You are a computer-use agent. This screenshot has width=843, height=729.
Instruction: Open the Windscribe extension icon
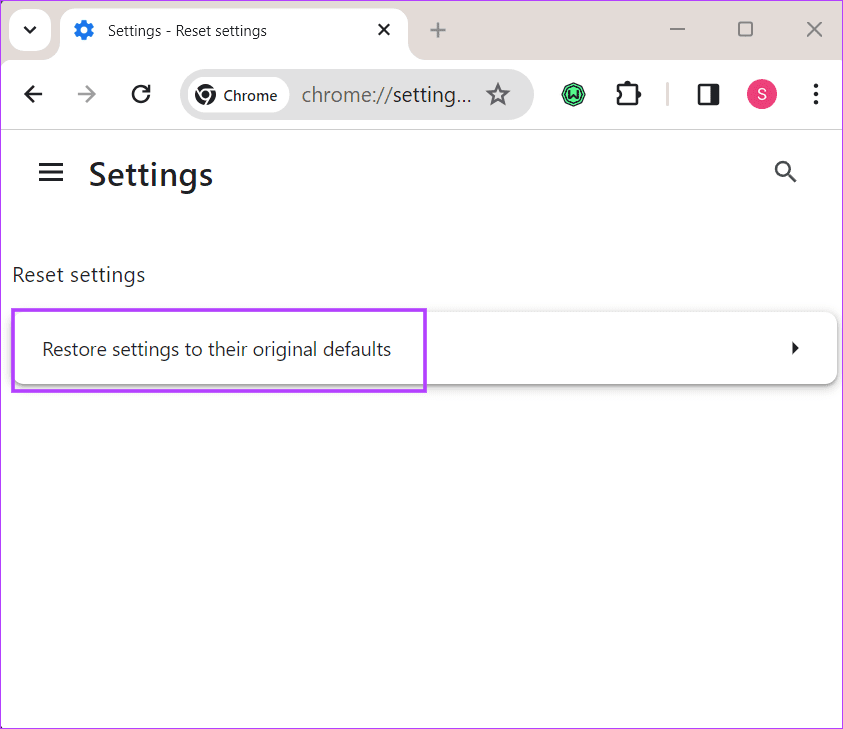[573, 94]
